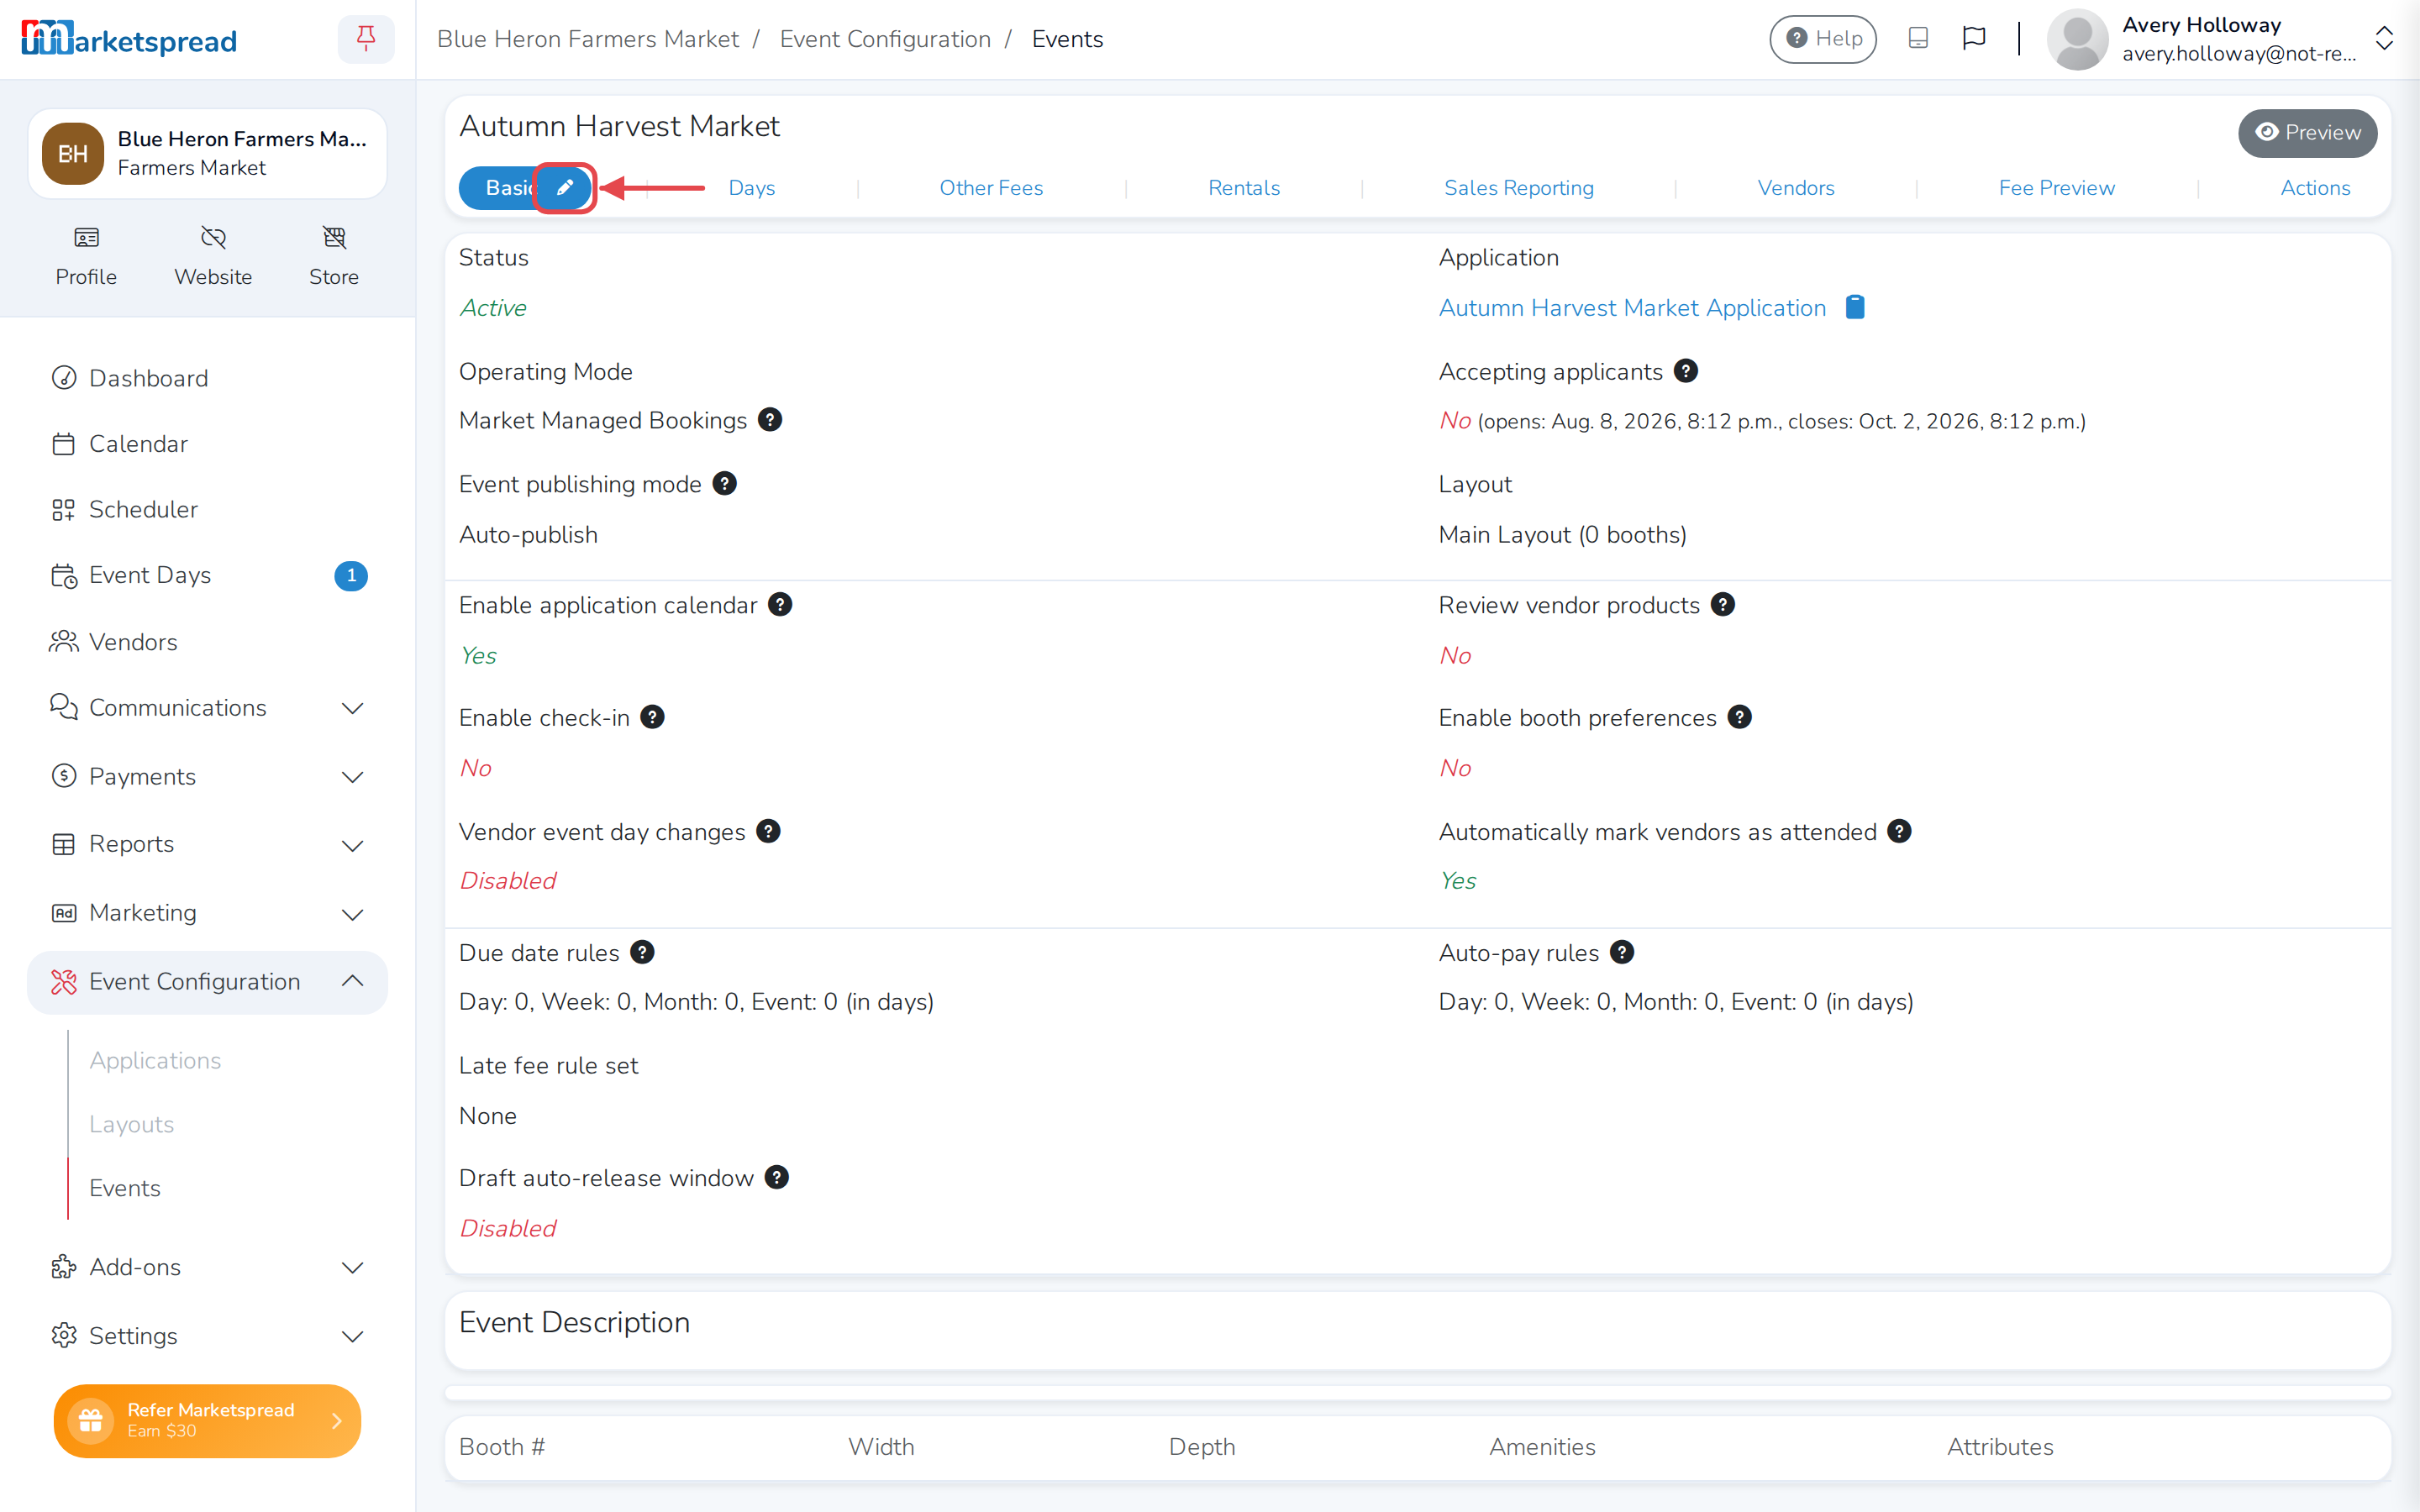This screenshot has height=1512, width=2420.
Task: Show help for Market Managed Bookings
Action: (770, 420)
